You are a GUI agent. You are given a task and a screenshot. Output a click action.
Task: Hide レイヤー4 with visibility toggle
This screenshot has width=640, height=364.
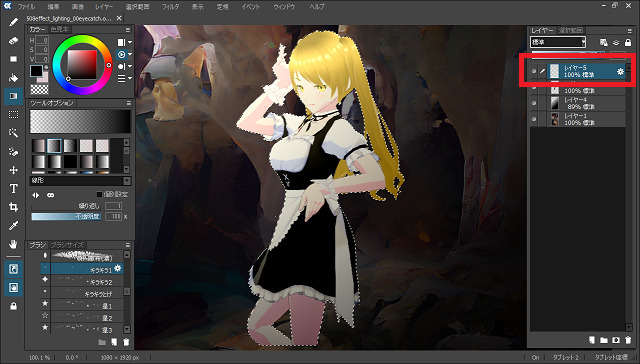(534, 103)
